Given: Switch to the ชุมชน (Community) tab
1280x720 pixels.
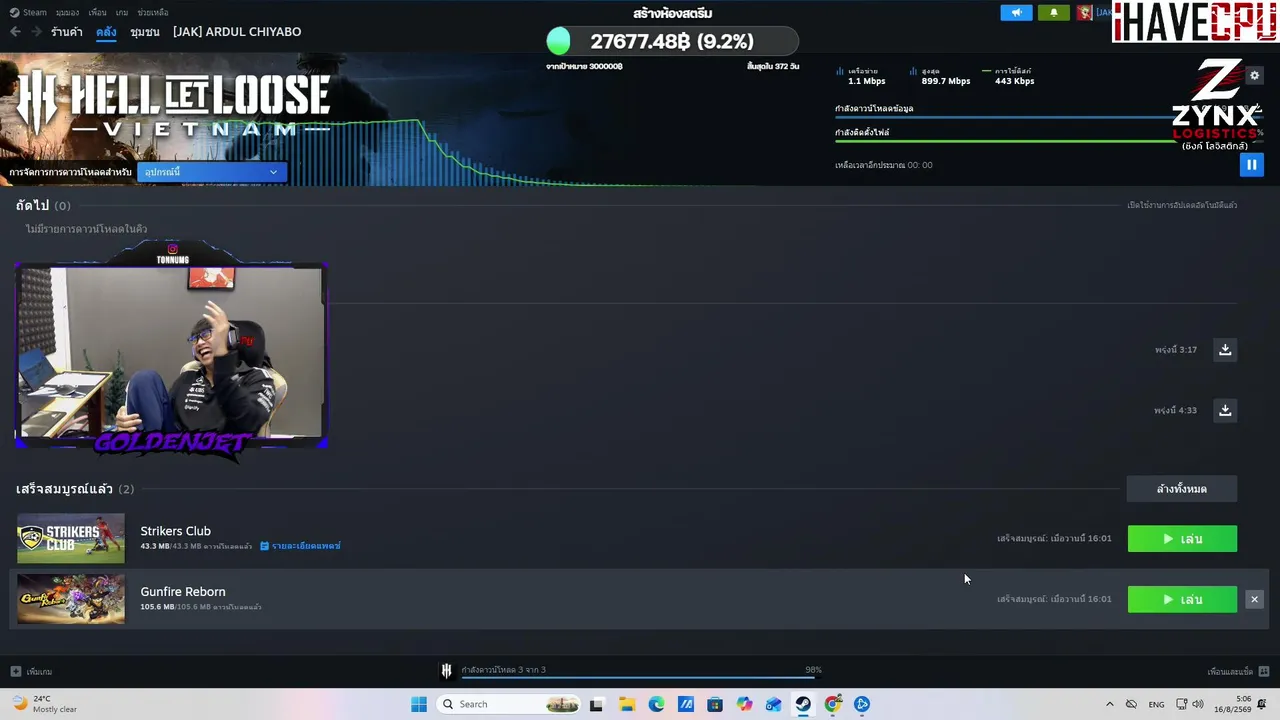Looking at the screenshot, I should coord(145,32).
